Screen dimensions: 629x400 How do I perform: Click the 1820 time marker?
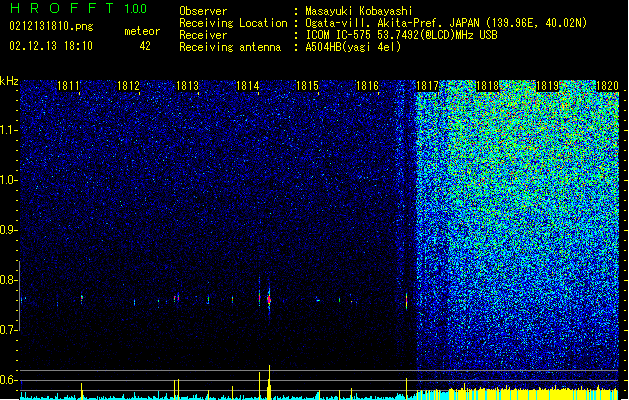pyautogui.click(x=607, y=86)
